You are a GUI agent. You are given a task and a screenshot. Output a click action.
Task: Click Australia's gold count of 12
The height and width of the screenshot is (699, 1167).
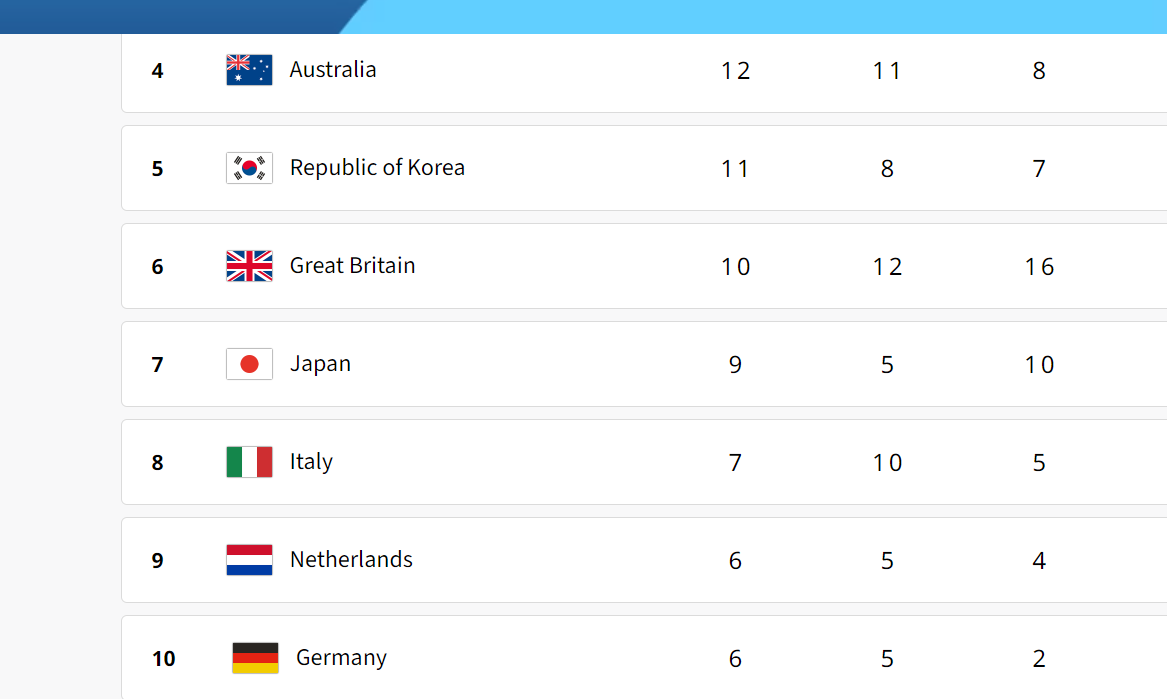(x=735, y=71)
